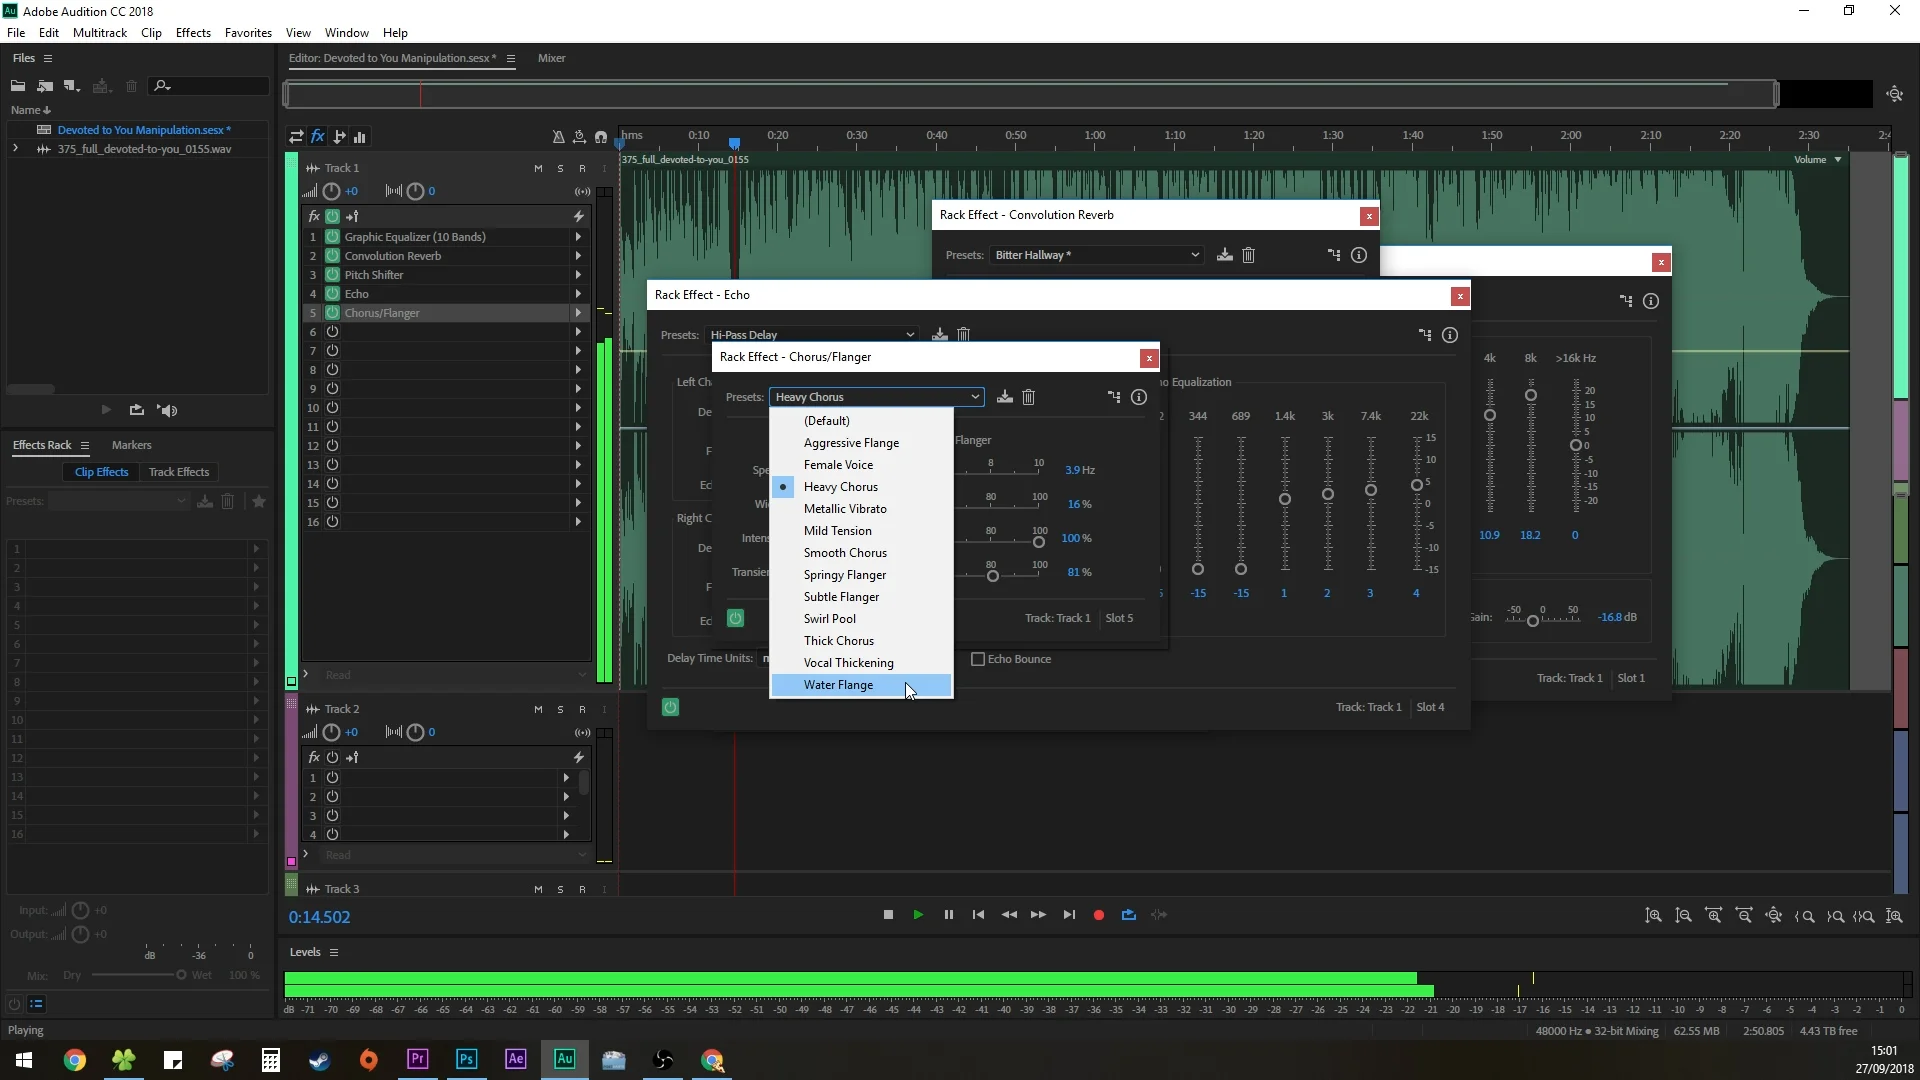
Task: Open Chorus/Flanger info icon
Action: tap(1139, 397)
